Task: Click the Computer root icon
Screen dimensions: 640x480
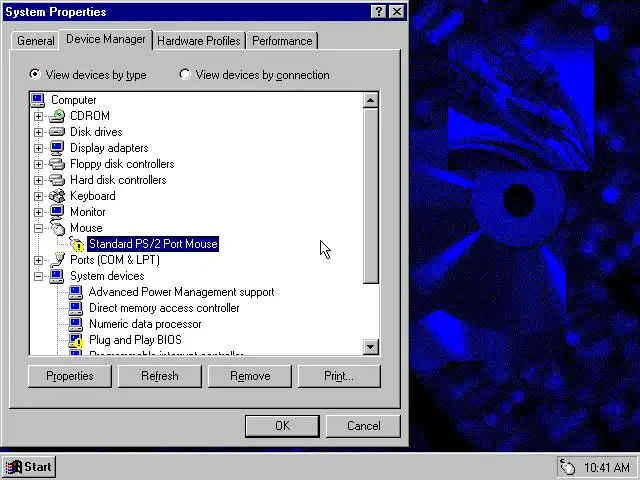Action: (38, 100)
